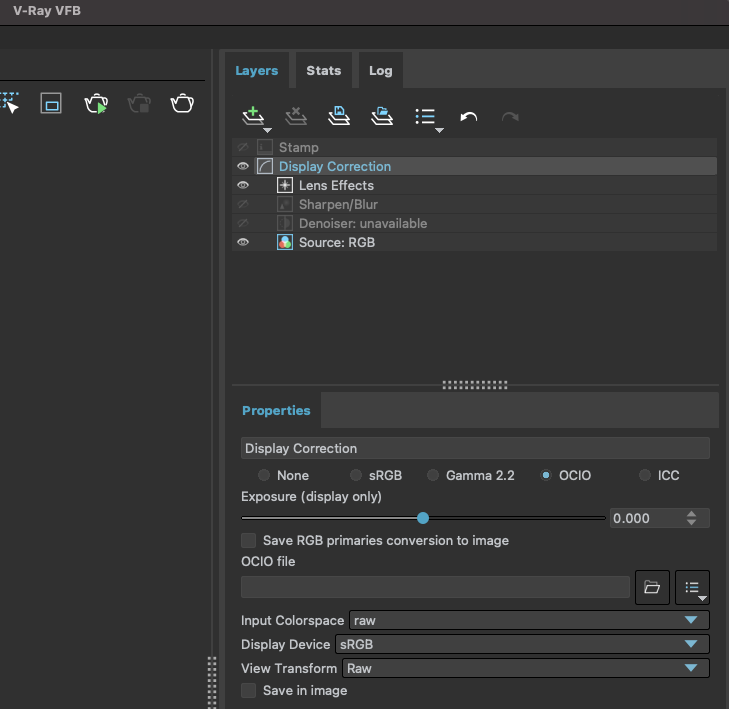The image size is (729, 709).
Task: Switch to the Layers tab
Action: [x=257, y=71]
